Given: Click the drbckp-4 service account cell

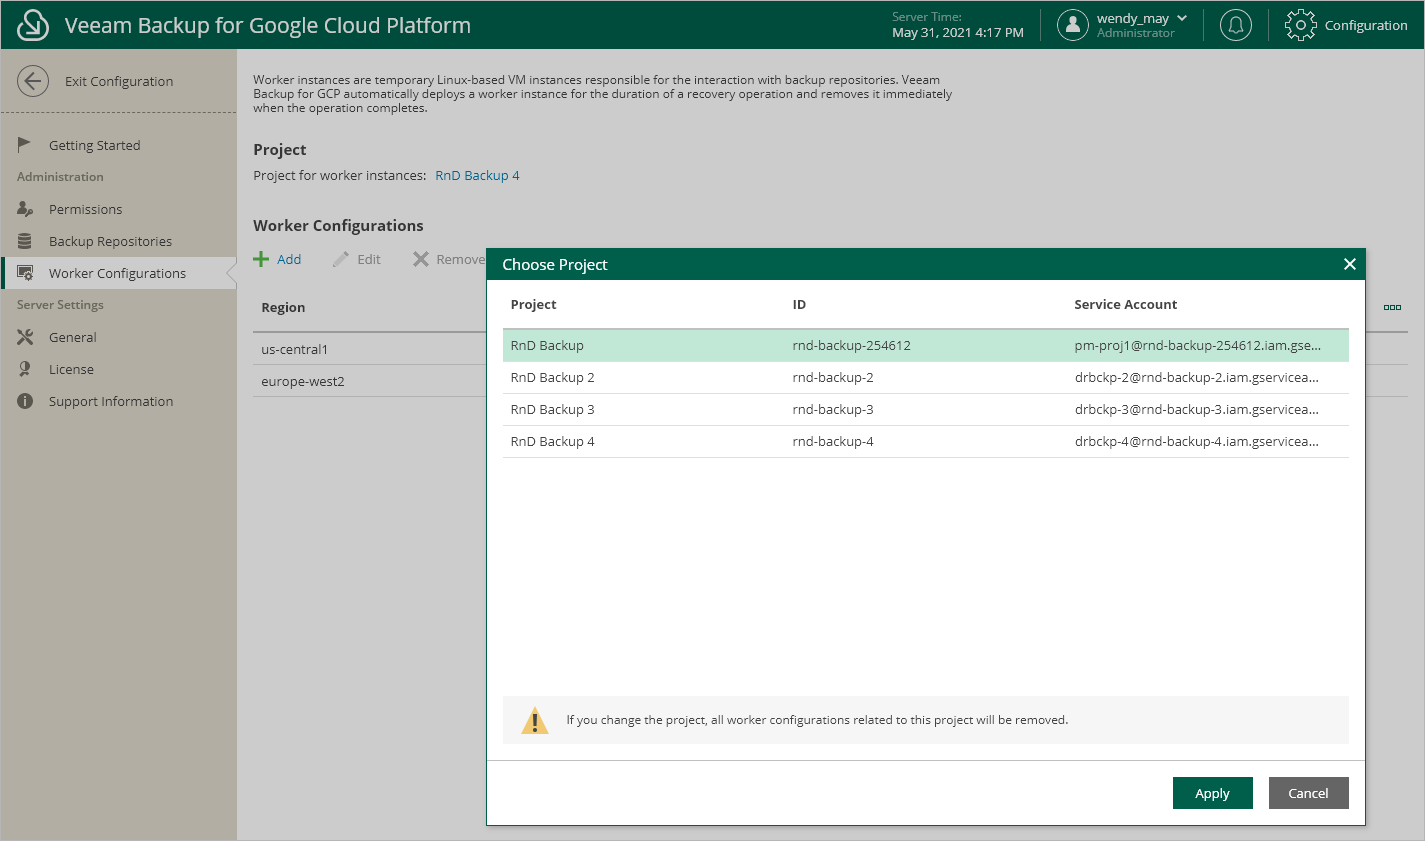Looking at the screenshot, I should pos(1197,441).
